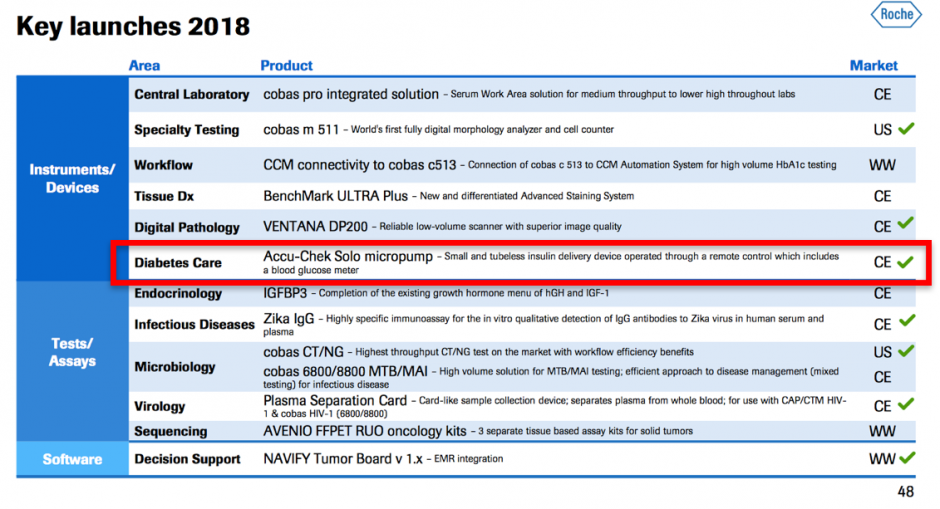Image resolution: width=940 pixels, height=509 pixels.
Task: Click 'AVENIO FFPET RUO oncology kits' product
Action: pyautogui.click(x=364, y=431)
